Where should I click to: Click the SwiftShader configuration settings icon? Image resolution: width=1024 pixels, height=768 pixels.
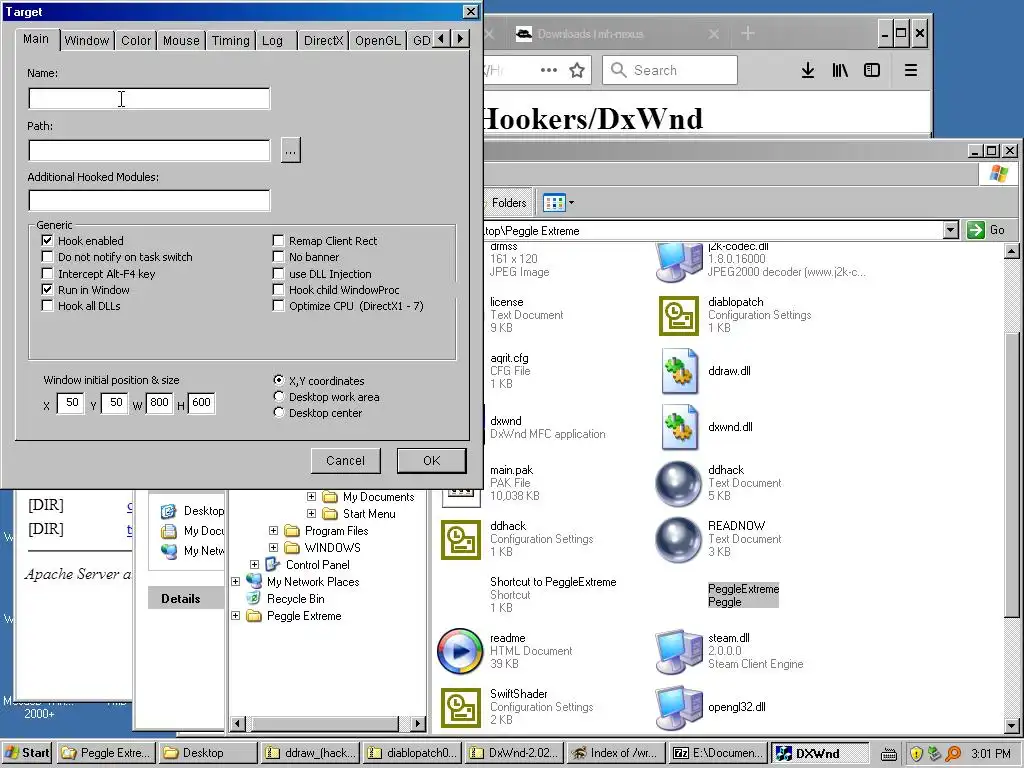pyautogui.click(x=460, y=707)
